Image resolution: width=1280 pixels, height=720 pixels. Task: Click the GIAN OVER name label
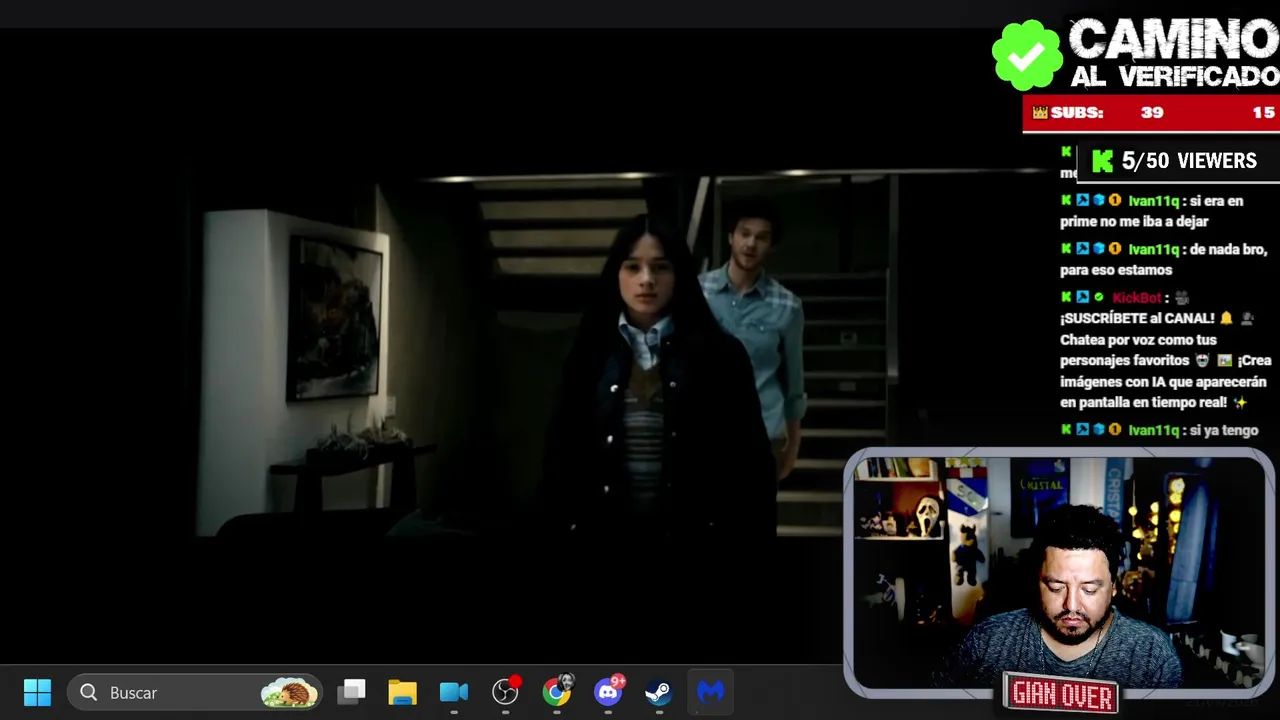coord(1062,693)
